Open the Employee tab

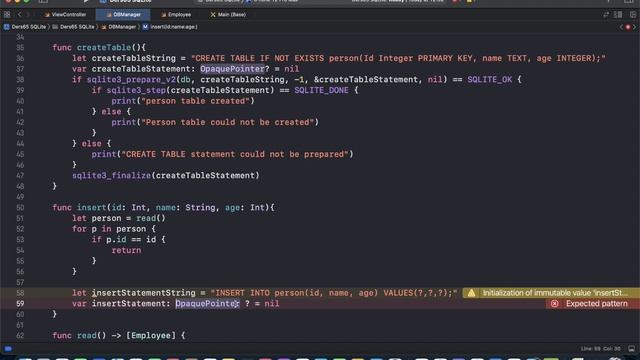[176, 14]
